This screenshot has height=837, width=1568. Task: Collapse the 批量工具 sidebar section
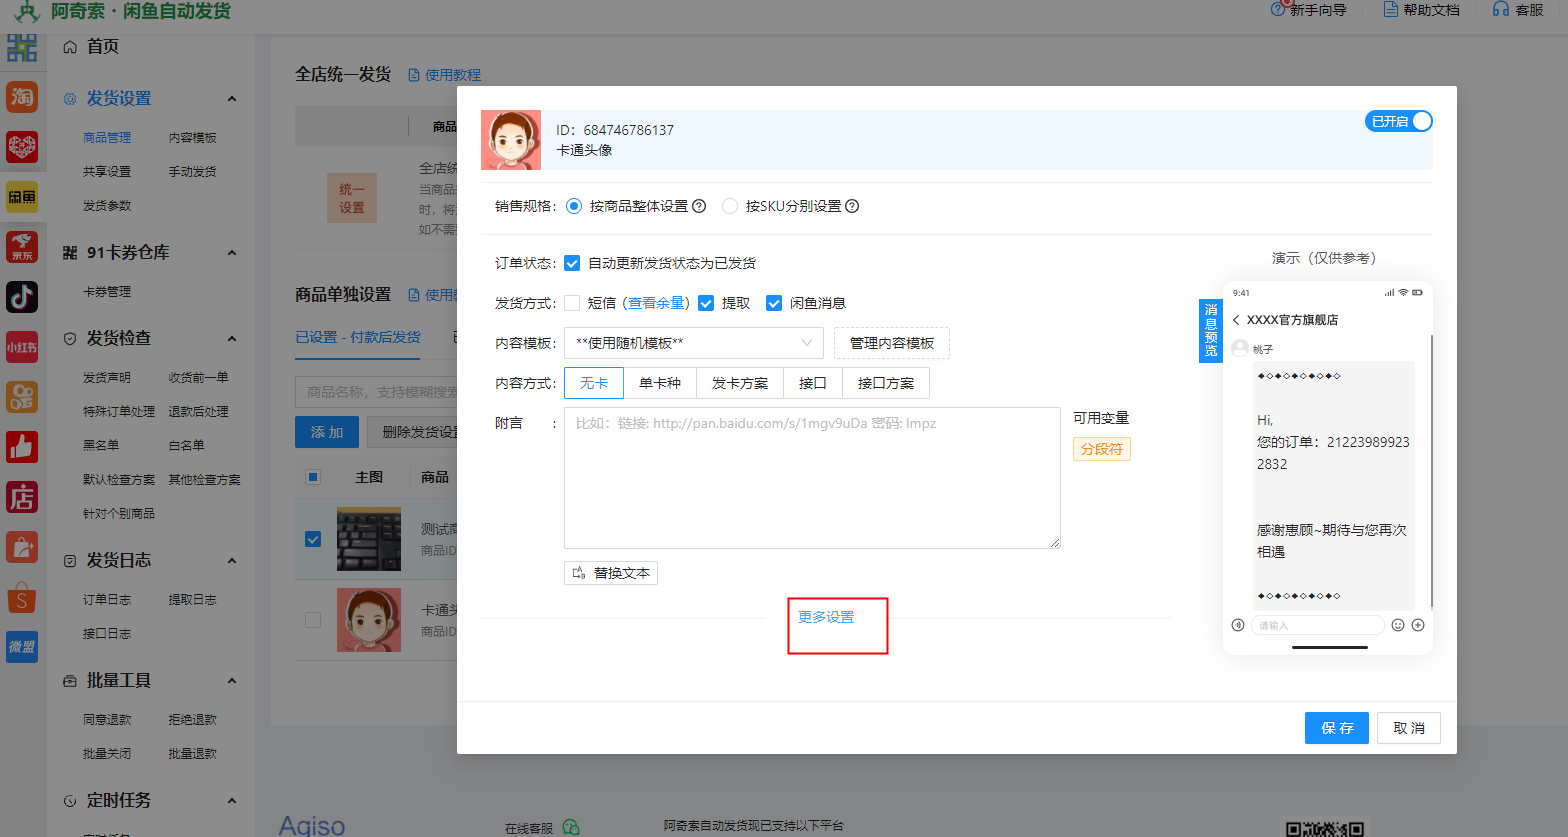point(232,680)
